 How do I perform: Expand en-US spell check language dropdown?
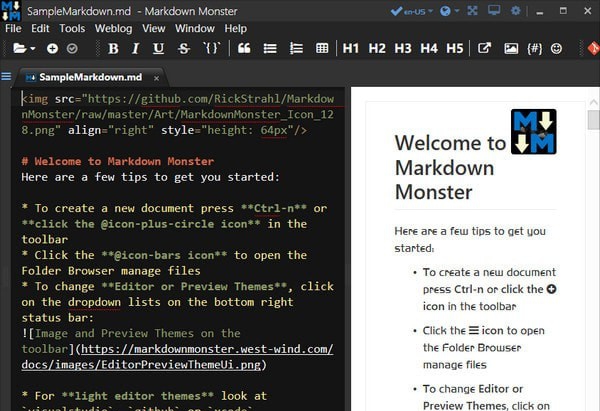430,11
